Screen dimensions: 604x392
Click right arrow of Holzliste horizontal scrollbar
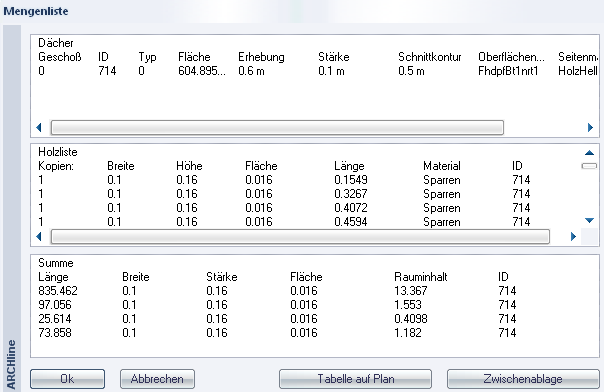click(x=573, y=236)
